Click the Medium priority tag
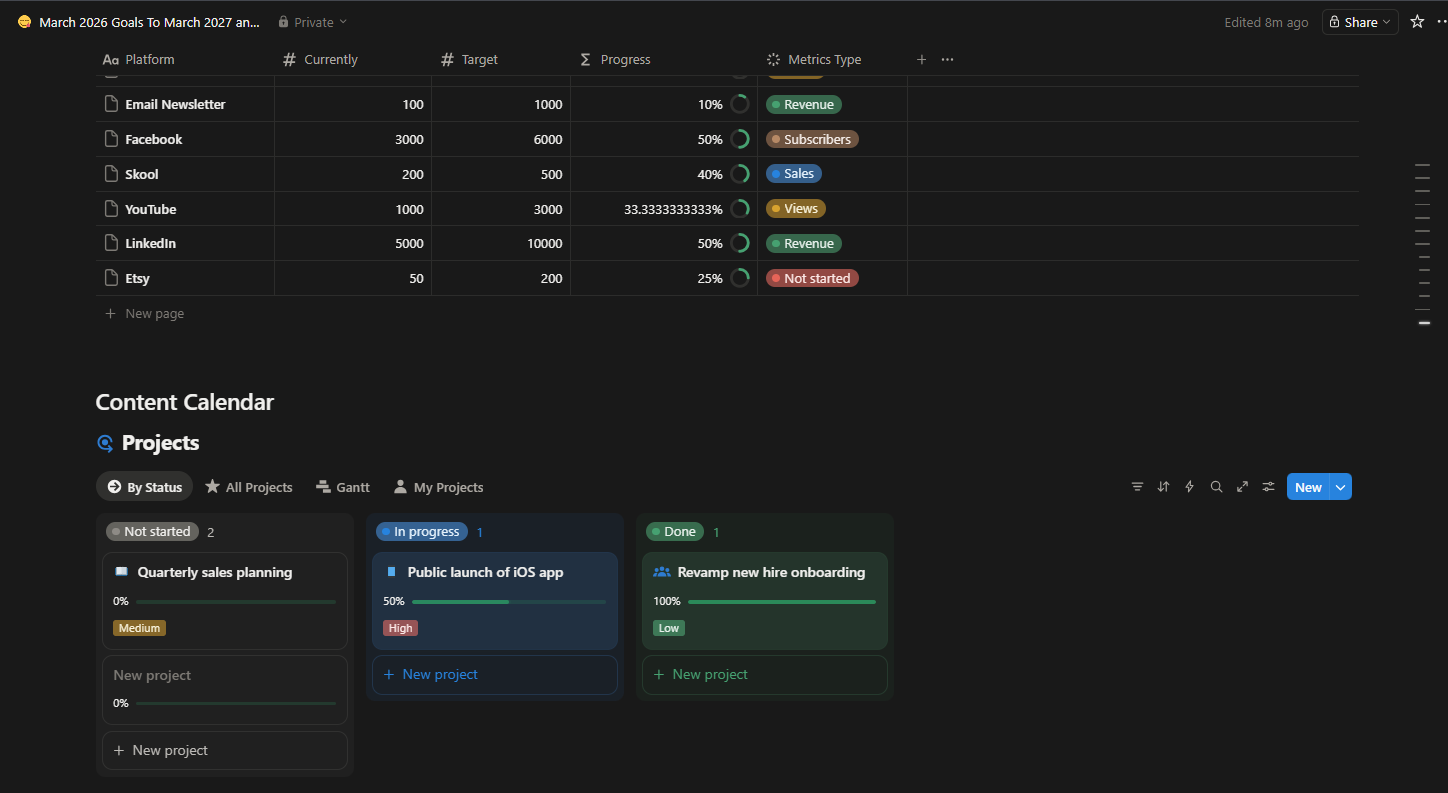 tap(139, 628)
